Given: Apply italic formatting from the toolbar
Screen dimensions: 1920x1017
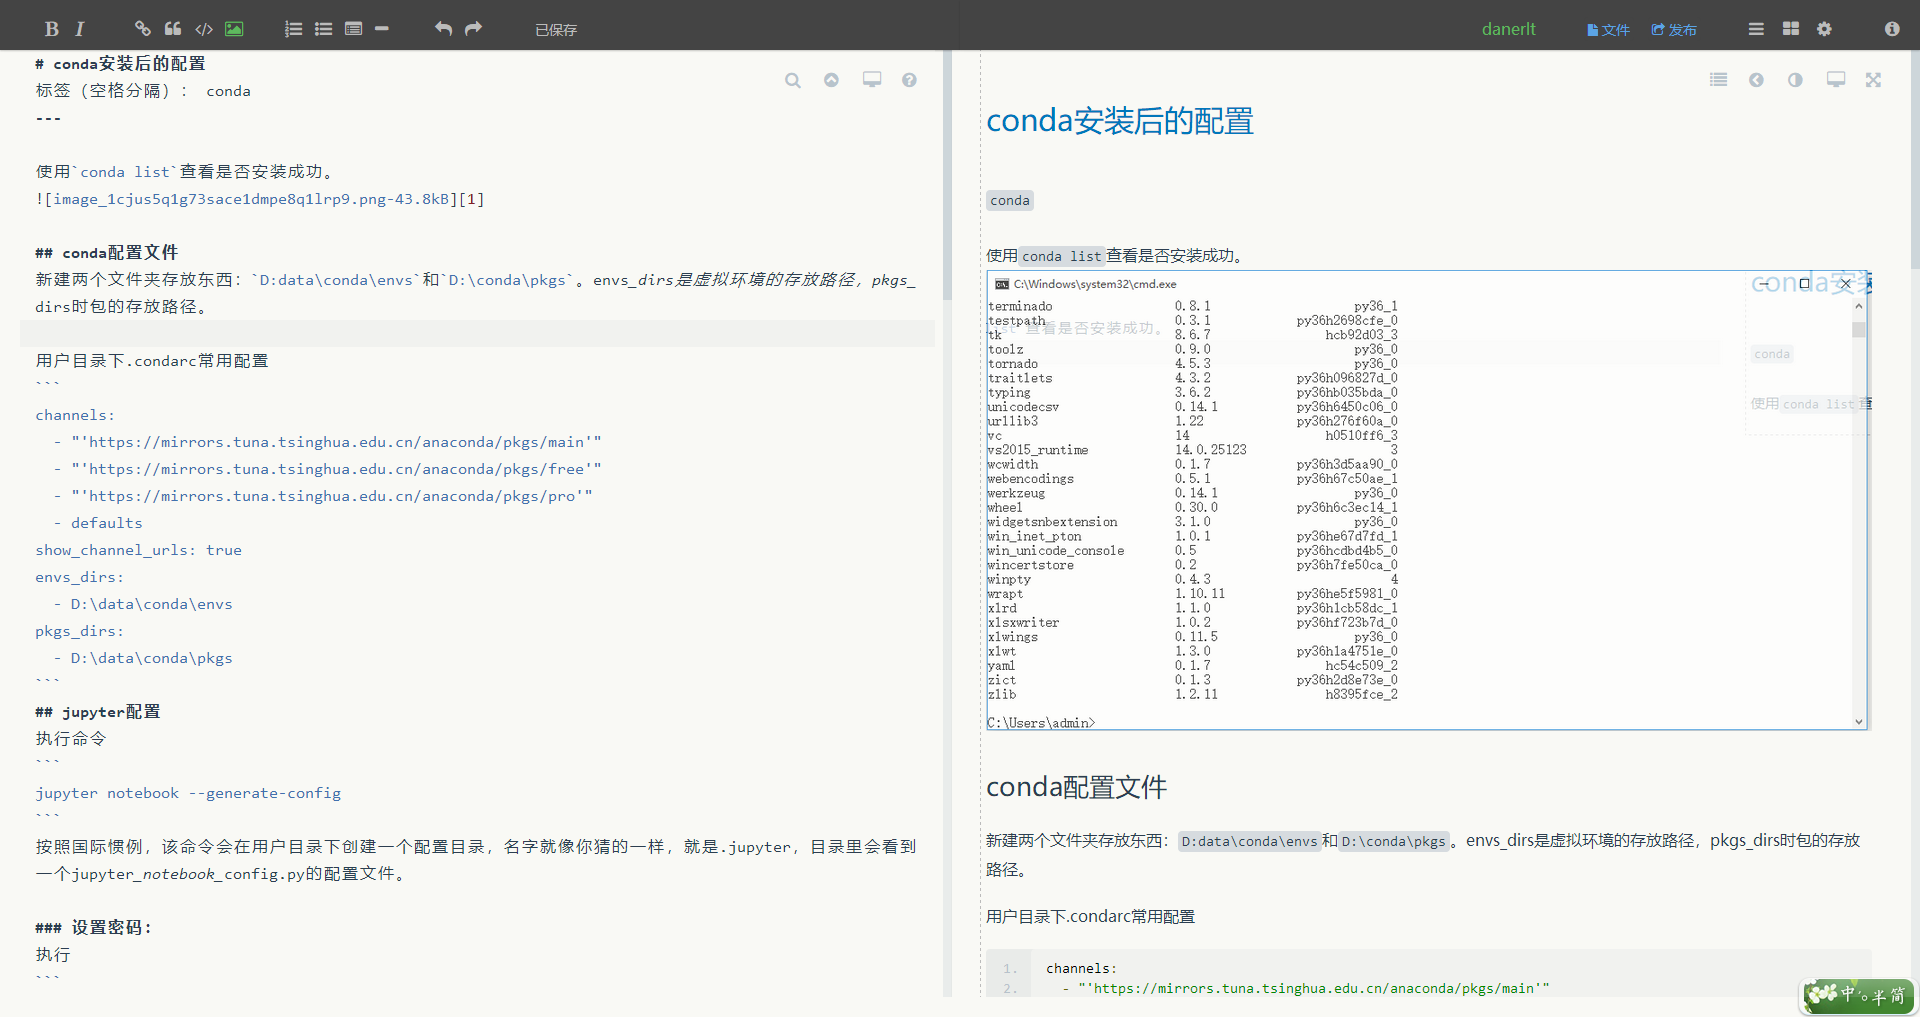Looking at the screenshot, I should point(80,29).
